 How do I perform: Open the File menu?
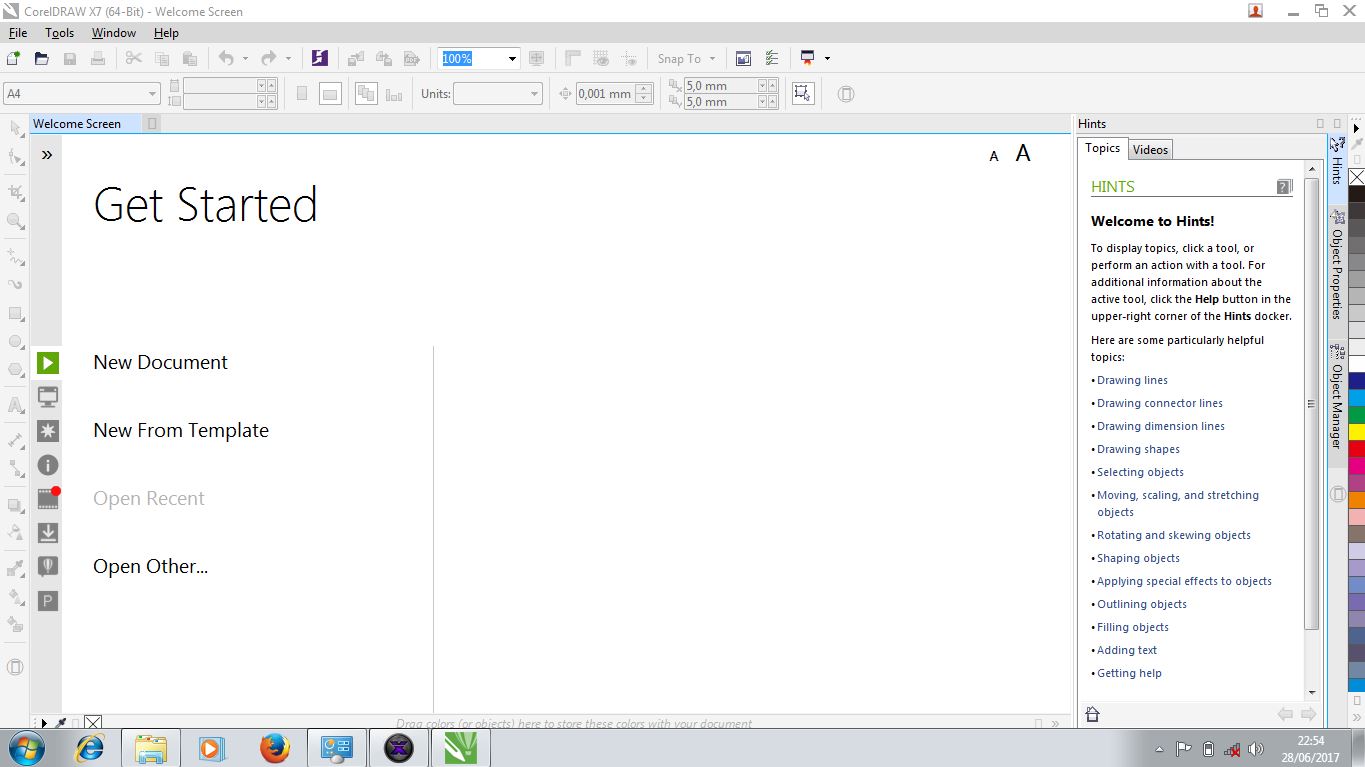[18, 33]
